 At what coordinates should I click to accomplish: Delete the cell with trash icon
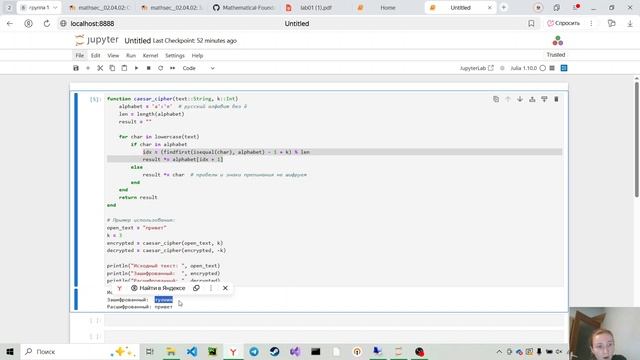coord(556,99)
